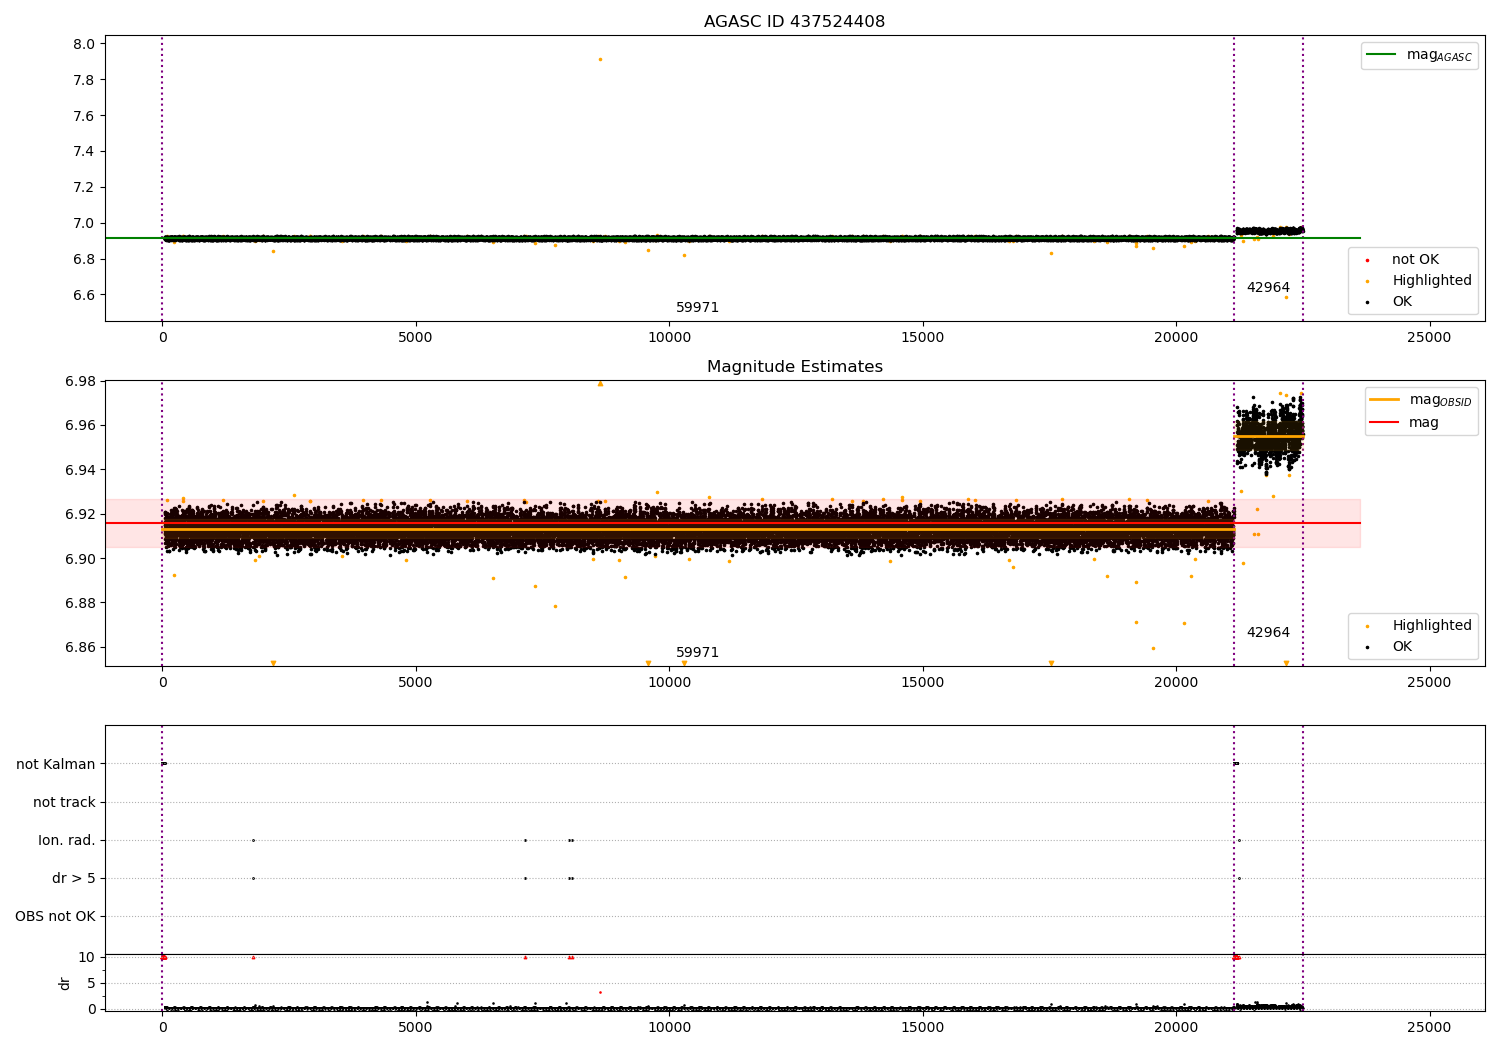Click the '10' tick on the dr axis
Screen dimensions: 1500x1050
pyautogui.click(x=87, y=957)
